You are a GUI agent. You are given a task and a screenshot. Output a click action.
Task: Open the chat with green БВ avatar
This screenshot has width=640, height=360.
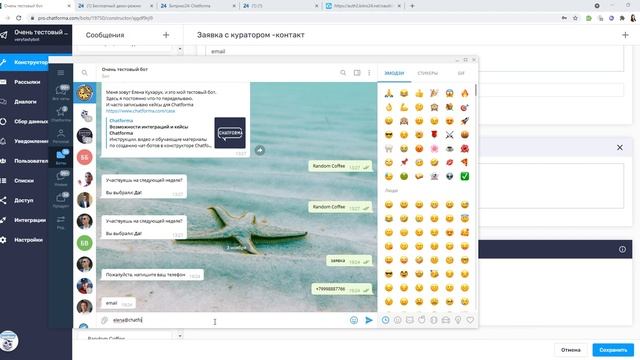(x=84, y=243)
